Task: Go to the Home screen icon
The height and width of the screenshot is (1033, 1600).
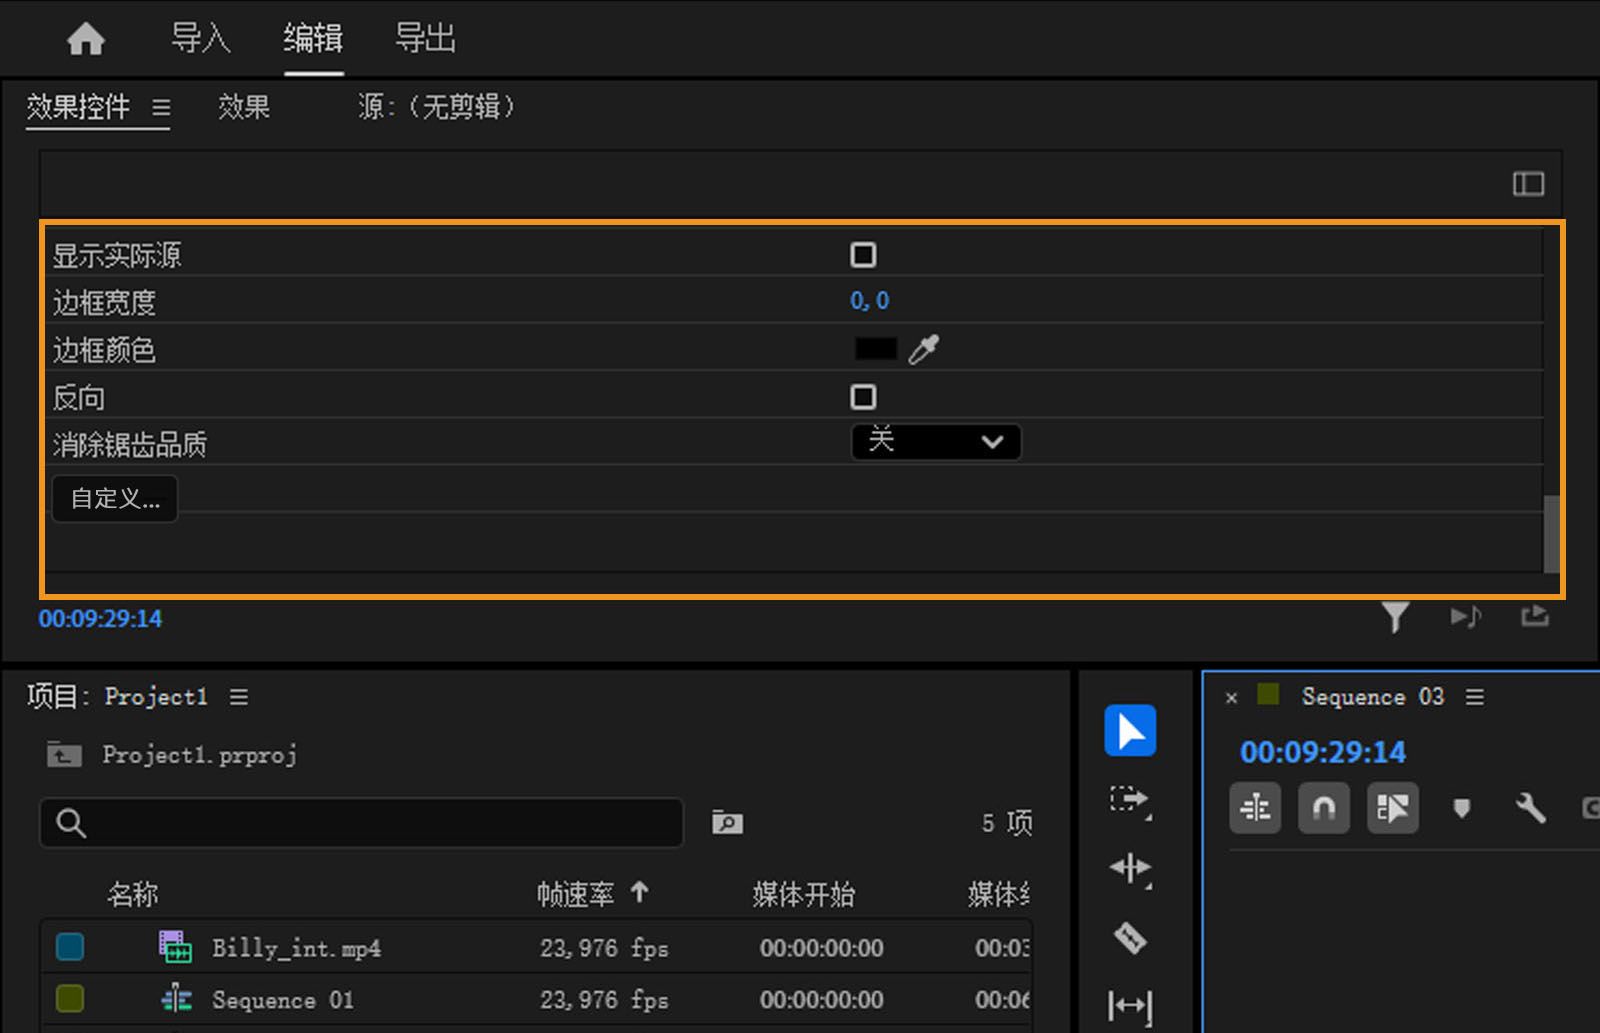Action: (x=86, y=39)
